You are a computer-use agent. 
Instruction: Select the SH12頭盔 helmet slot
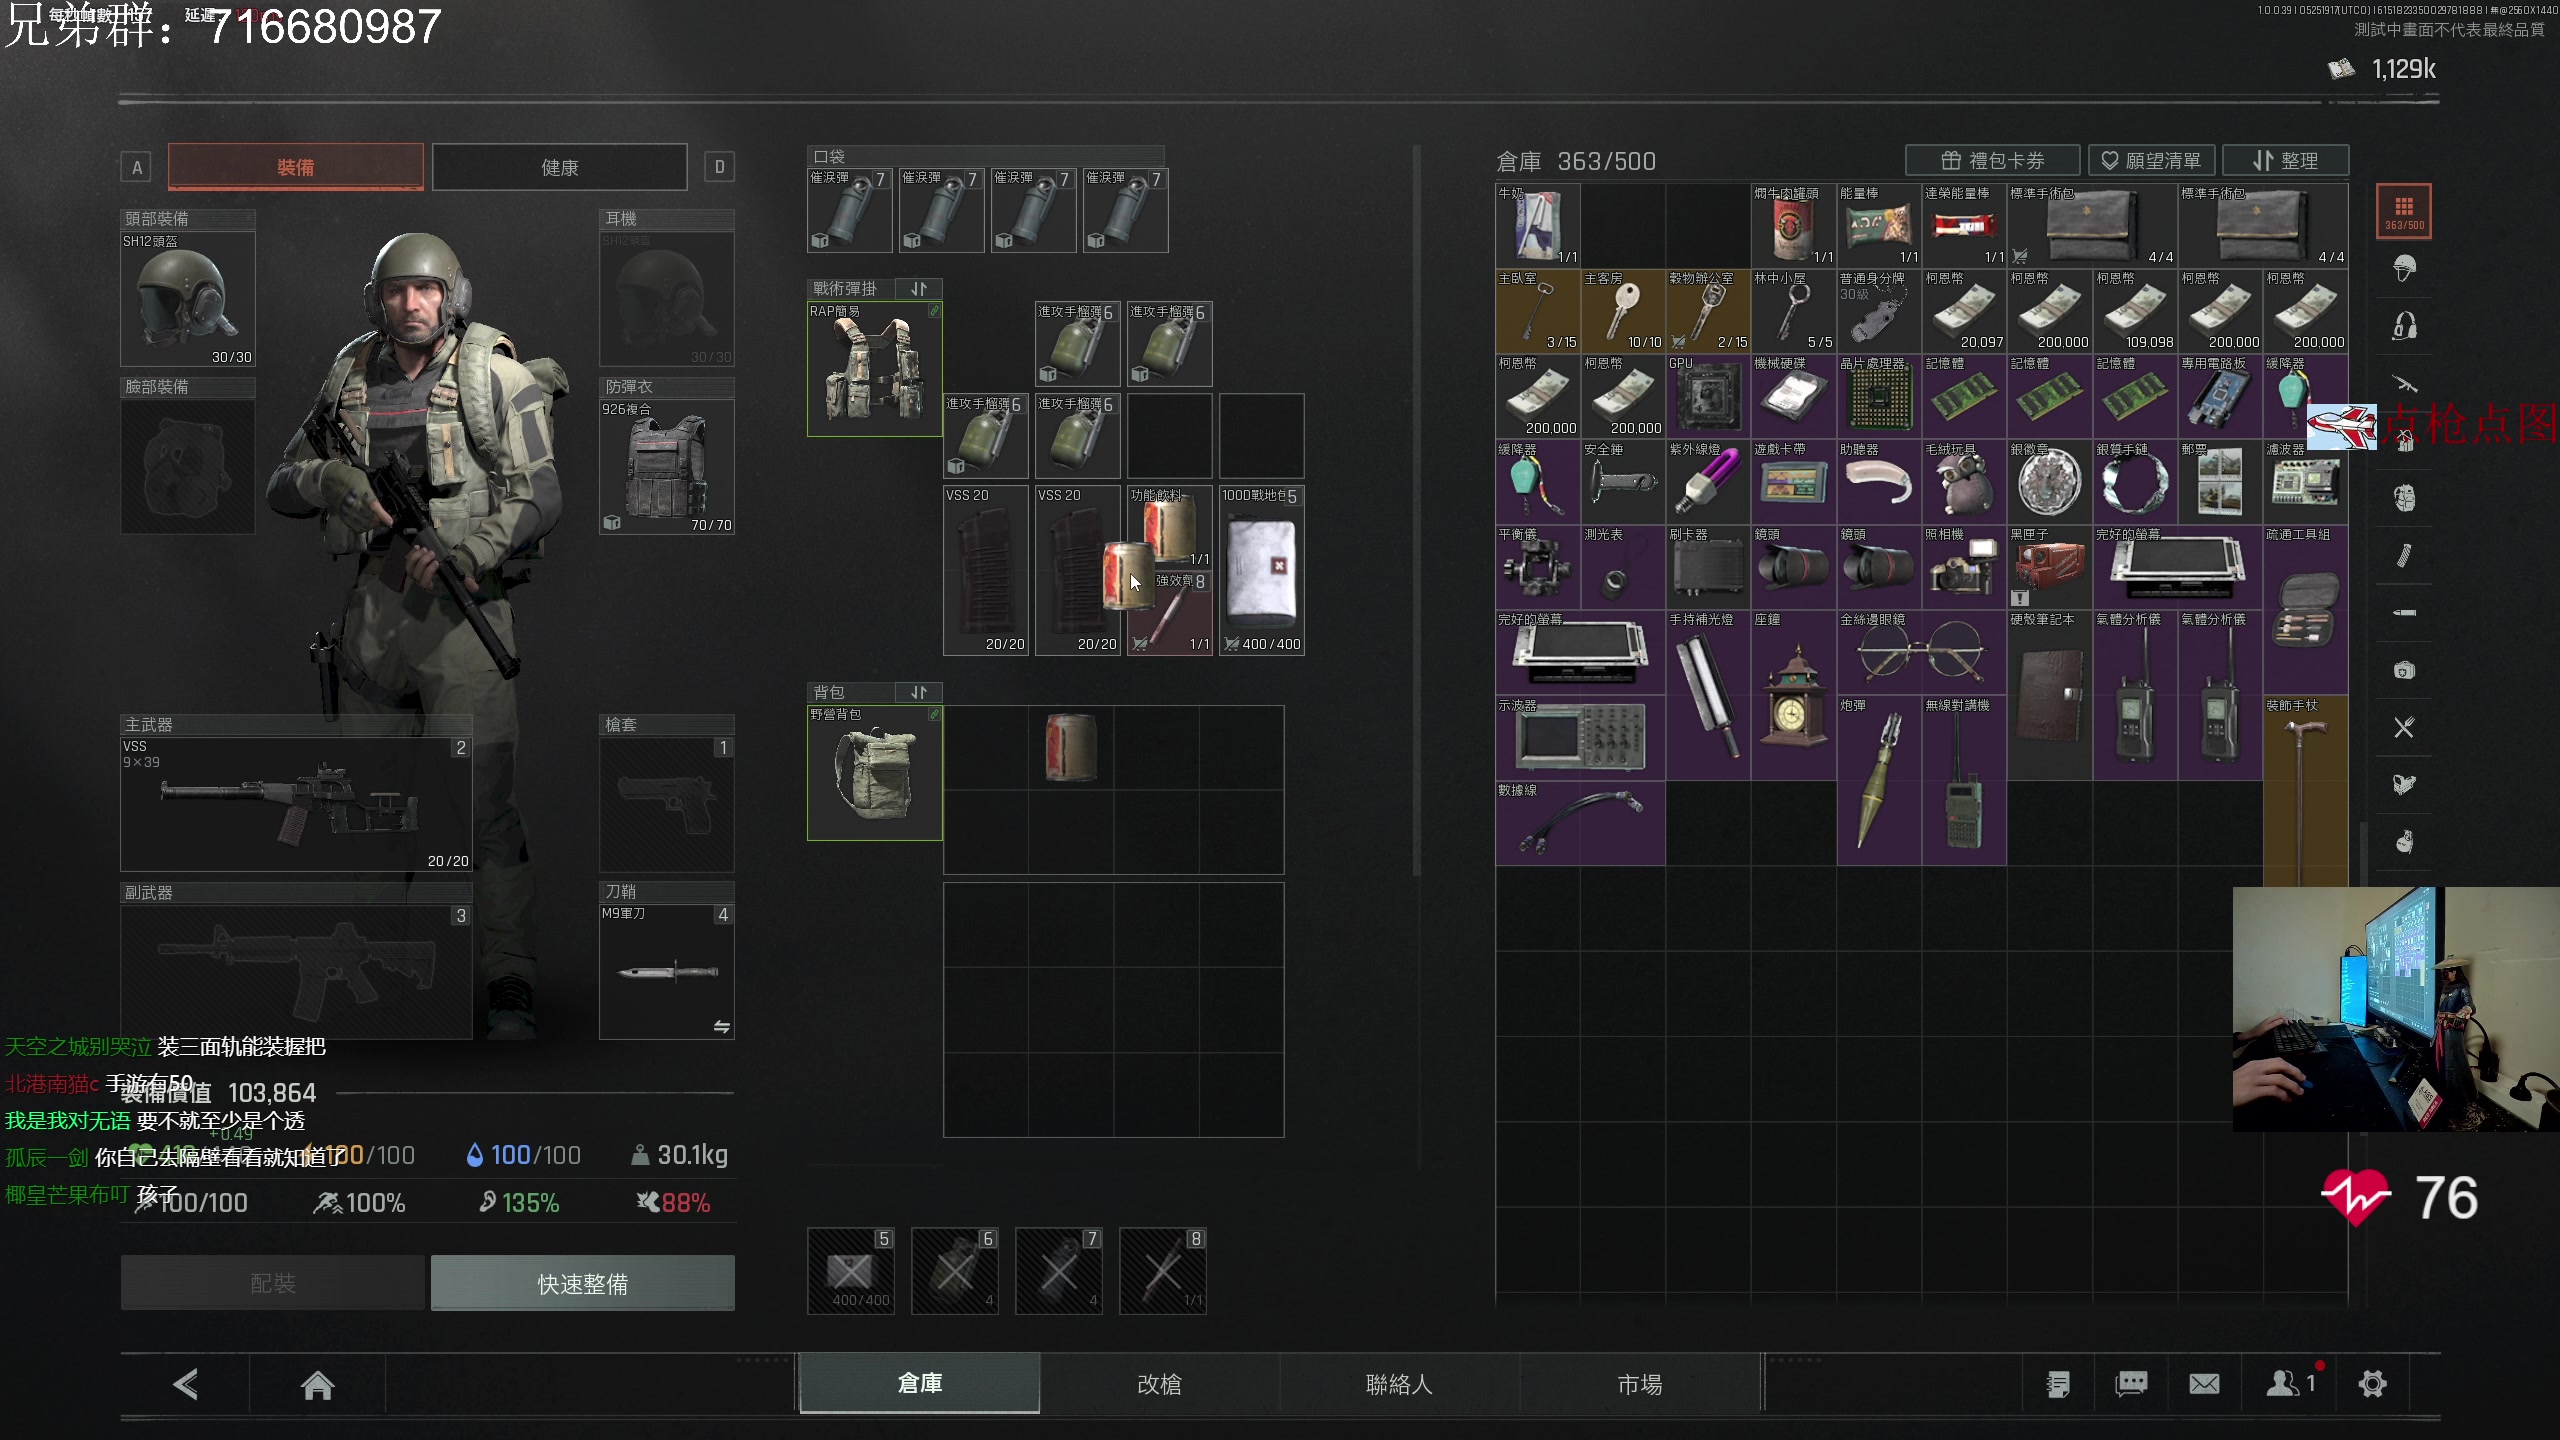pyautogui.click(x=188, y=299)
